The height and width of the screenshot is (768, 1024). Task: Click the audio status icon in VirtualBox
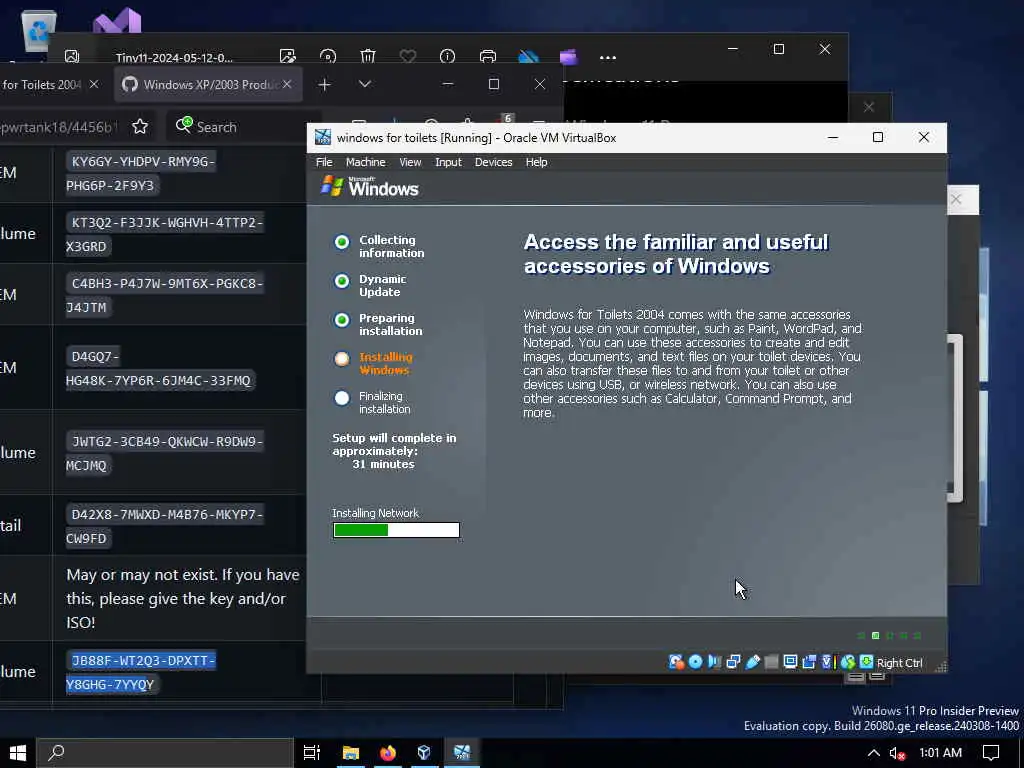click(x=714, y=662)
